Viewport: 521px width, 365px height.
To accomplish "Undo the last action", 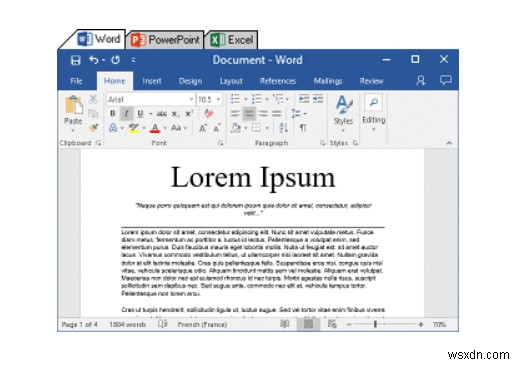I will click(x=94, y=60).
